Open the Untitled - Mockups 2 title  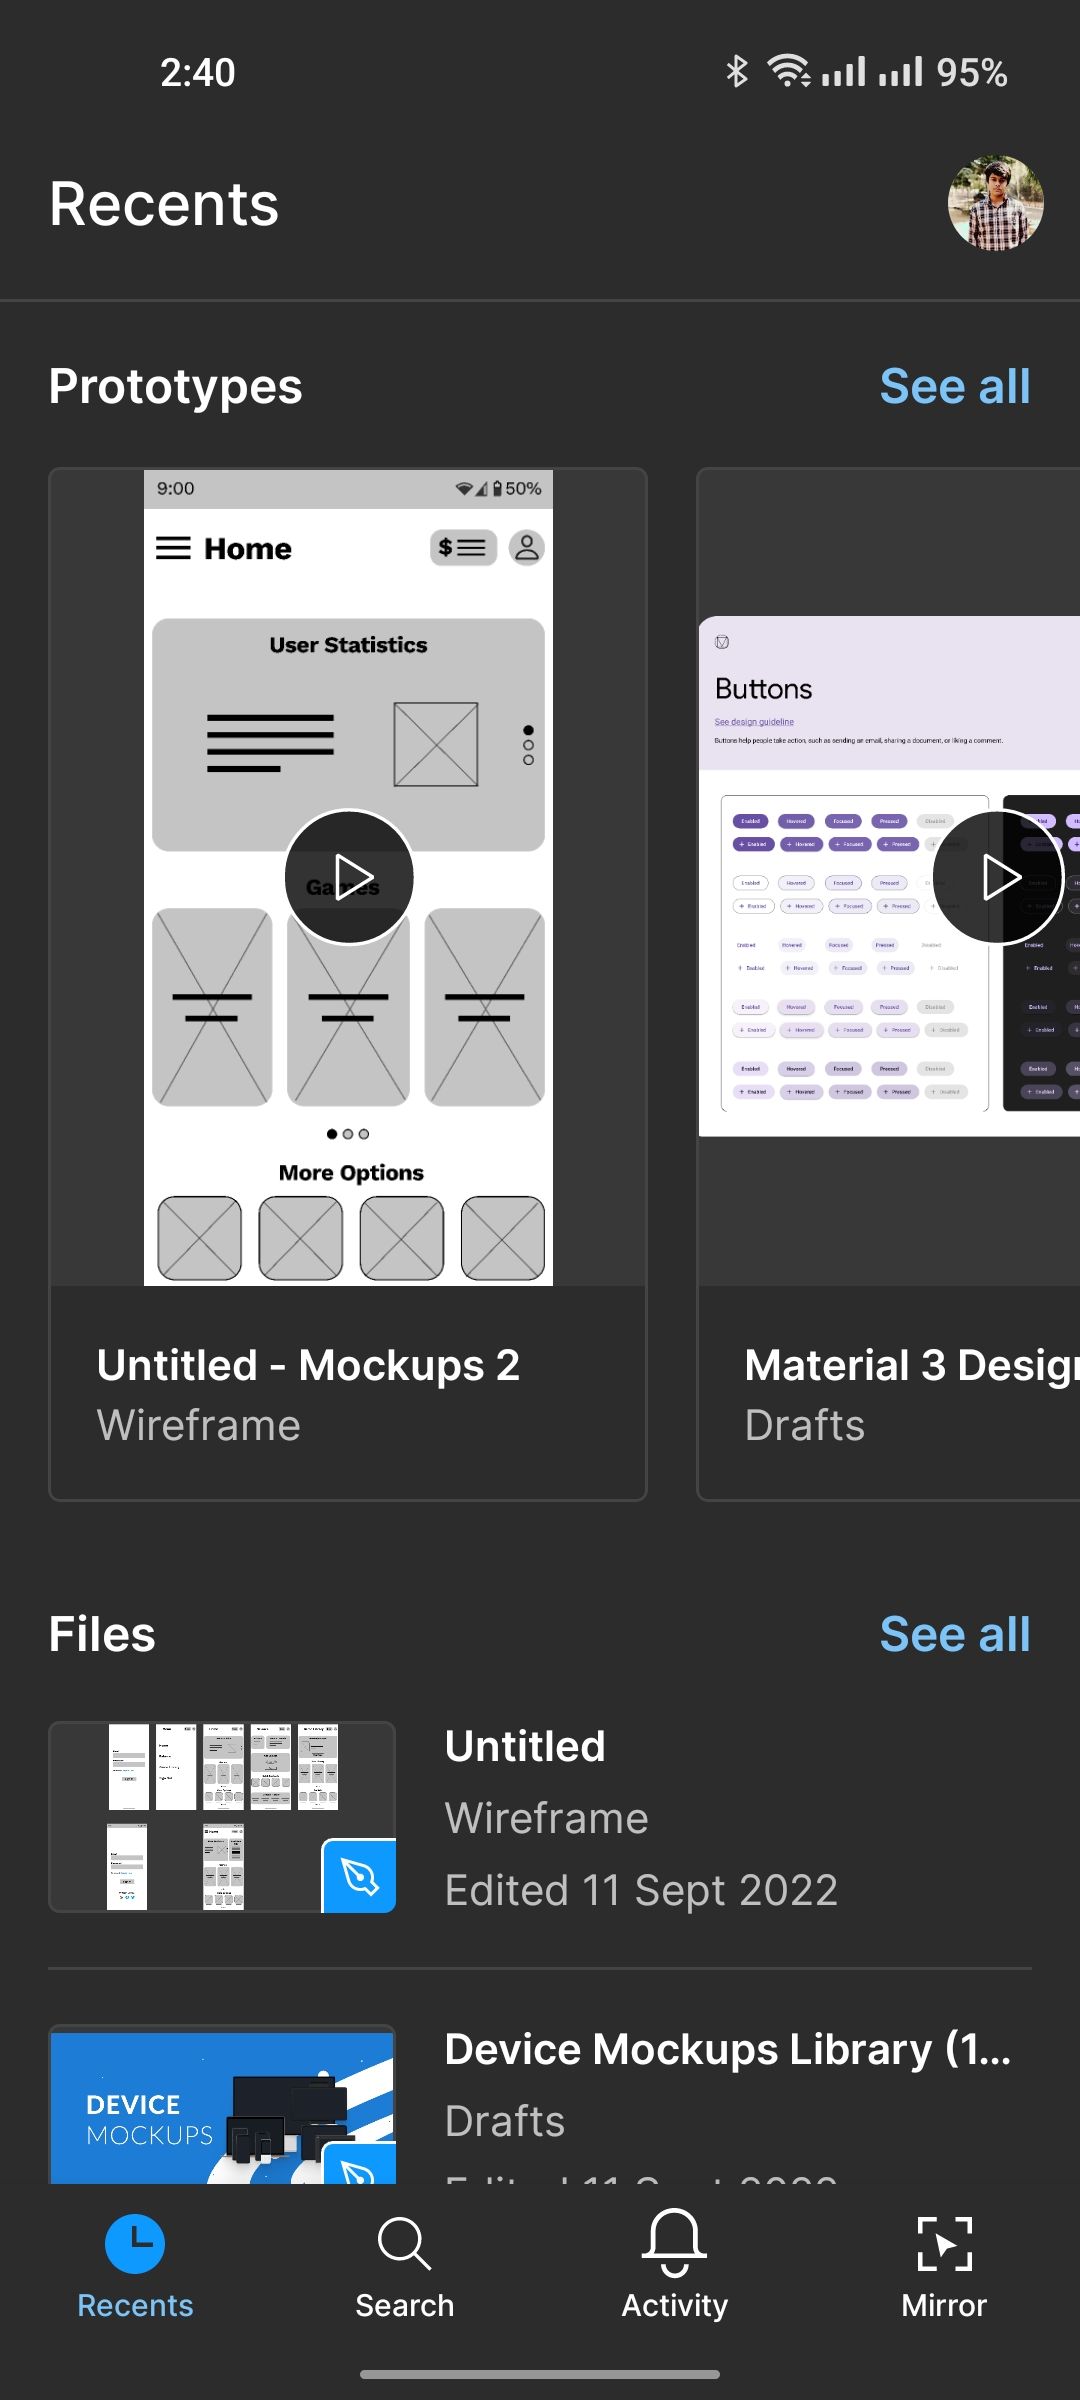pyautogui.click(x=308, y=1365)
